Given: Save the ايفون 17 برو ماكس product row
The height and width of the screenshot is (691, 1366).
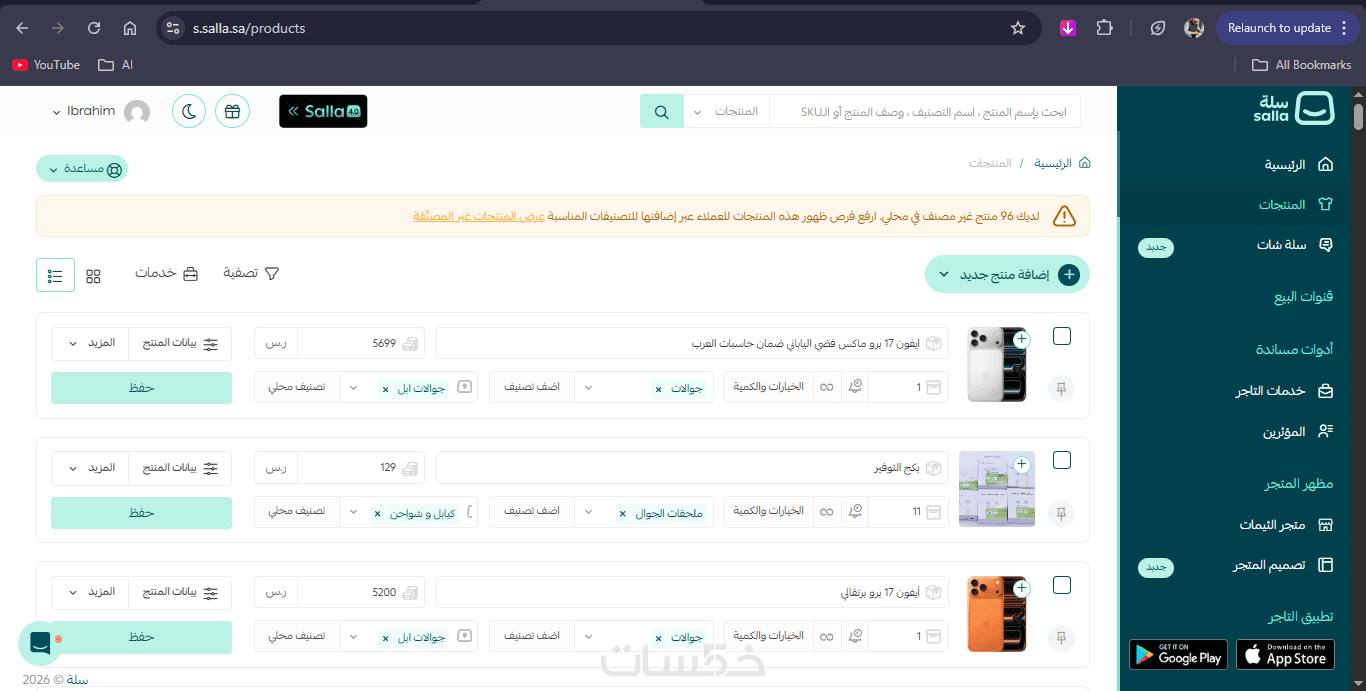Looking at the screenshot, I should (141, 388).
